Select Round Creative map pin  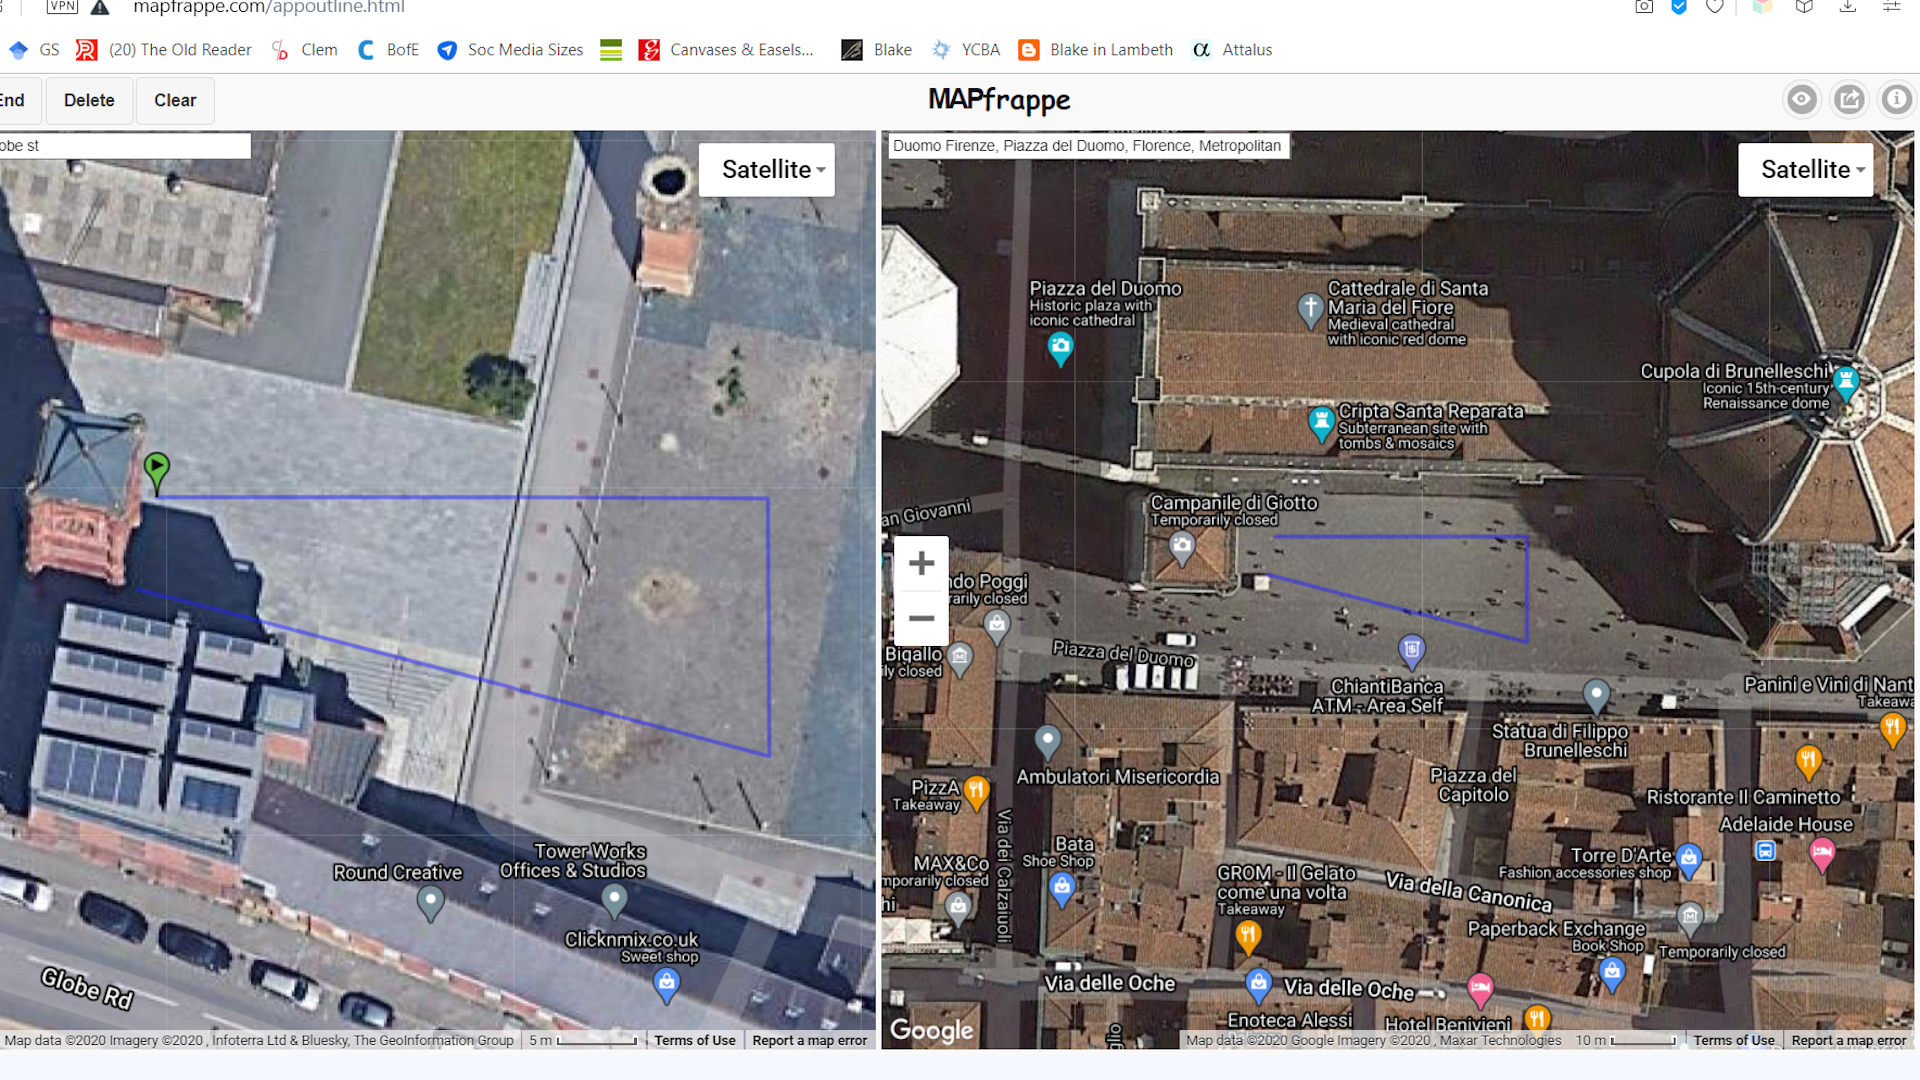(430, 902)
